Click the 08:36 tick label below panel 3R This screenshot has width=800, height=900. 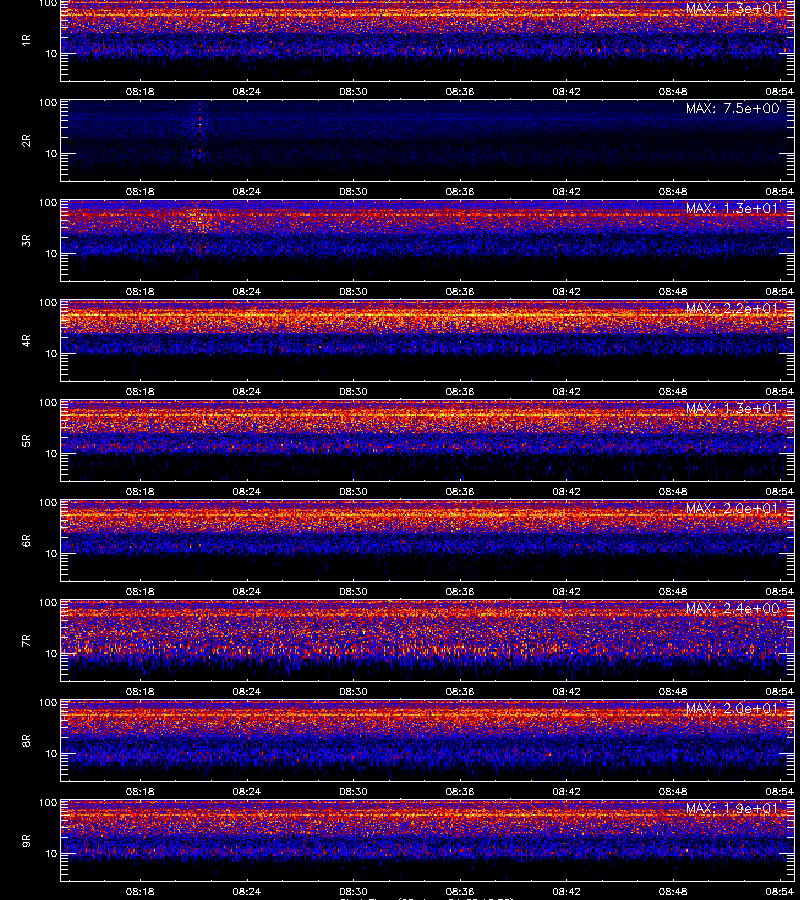460,291
